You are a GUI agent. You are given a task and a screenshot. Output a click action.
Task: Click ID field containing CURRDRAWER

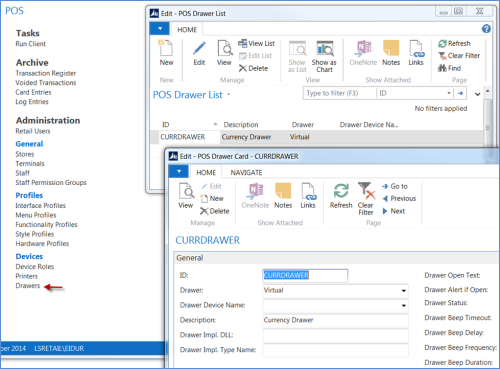[x=305, y=275]
